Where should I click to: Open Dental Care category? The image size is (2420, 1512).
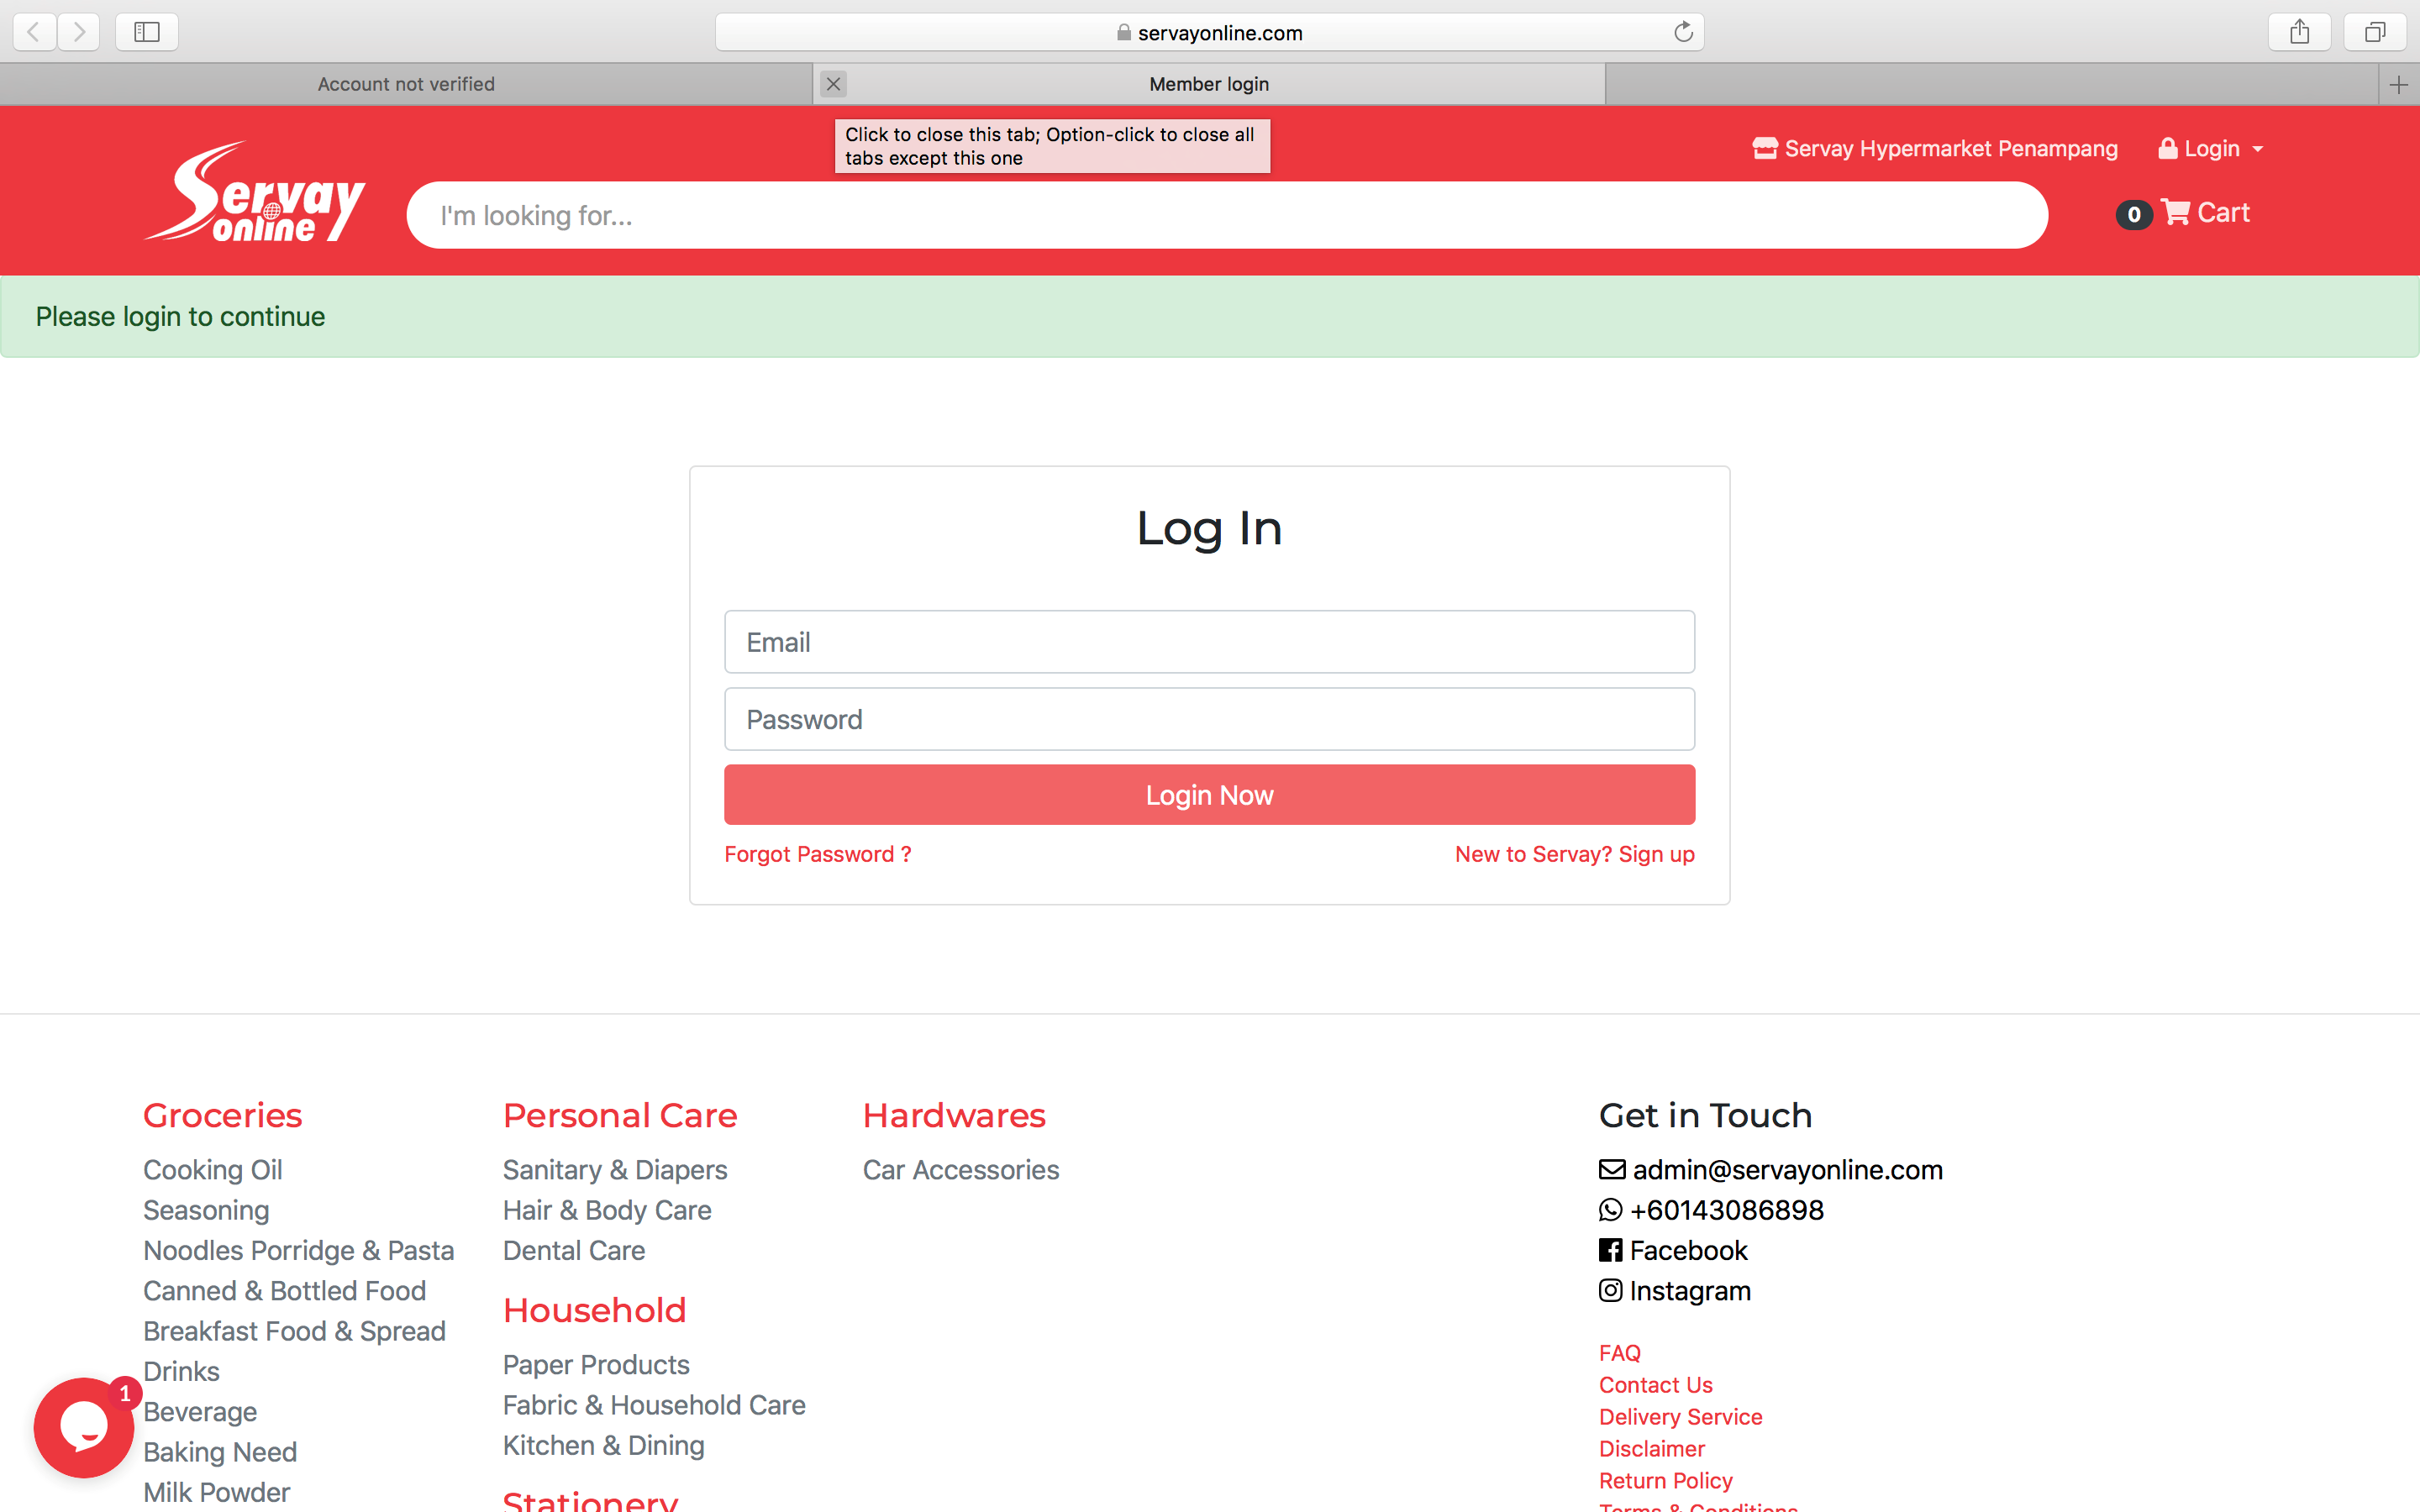tap(574, 1250)
